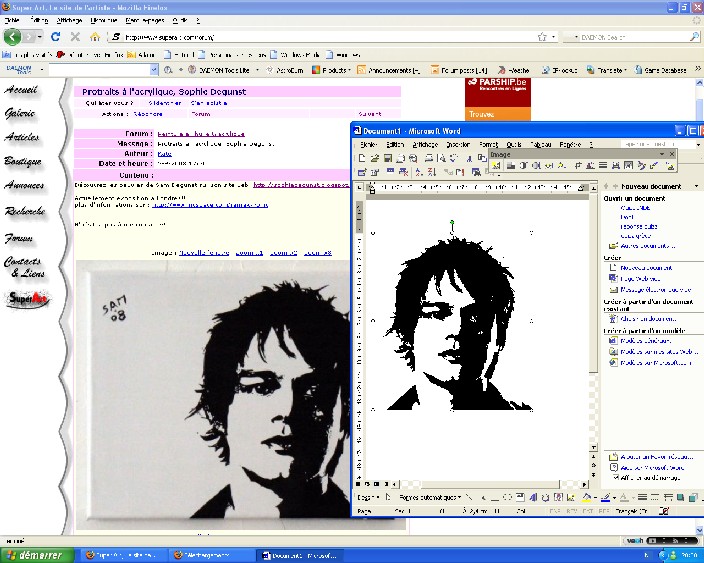Toggle startup display checkbox in Word task pane
This screenshot has height=563, width=704.
click(x=616, y=478)
